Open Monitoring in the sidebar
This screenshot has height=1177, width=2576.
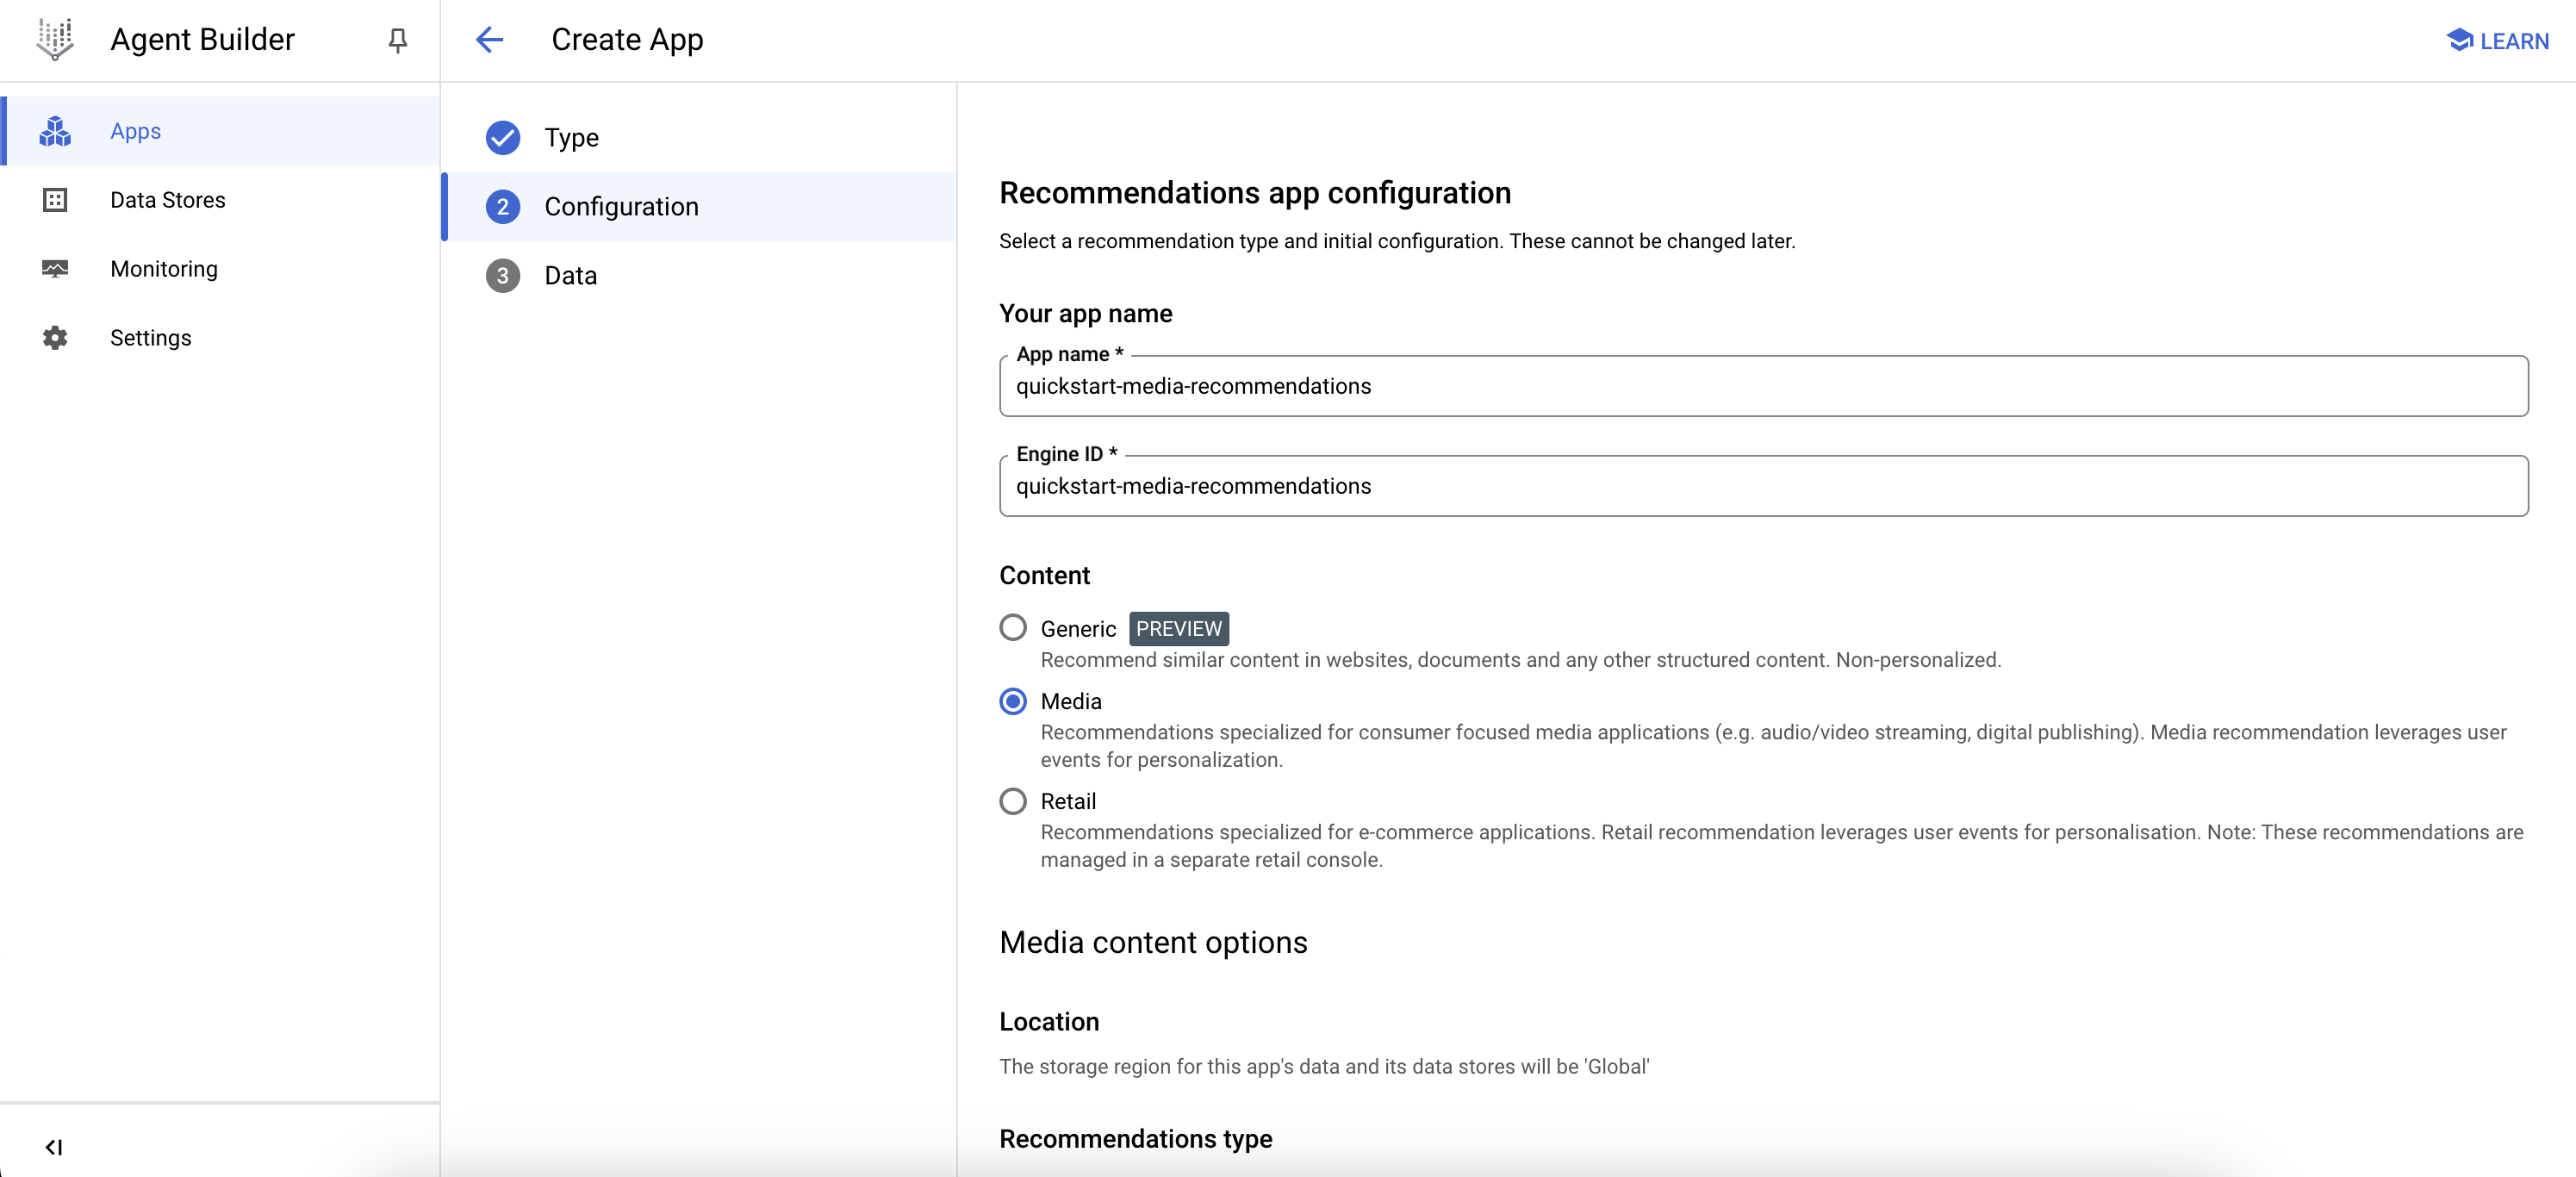point(164,269)
